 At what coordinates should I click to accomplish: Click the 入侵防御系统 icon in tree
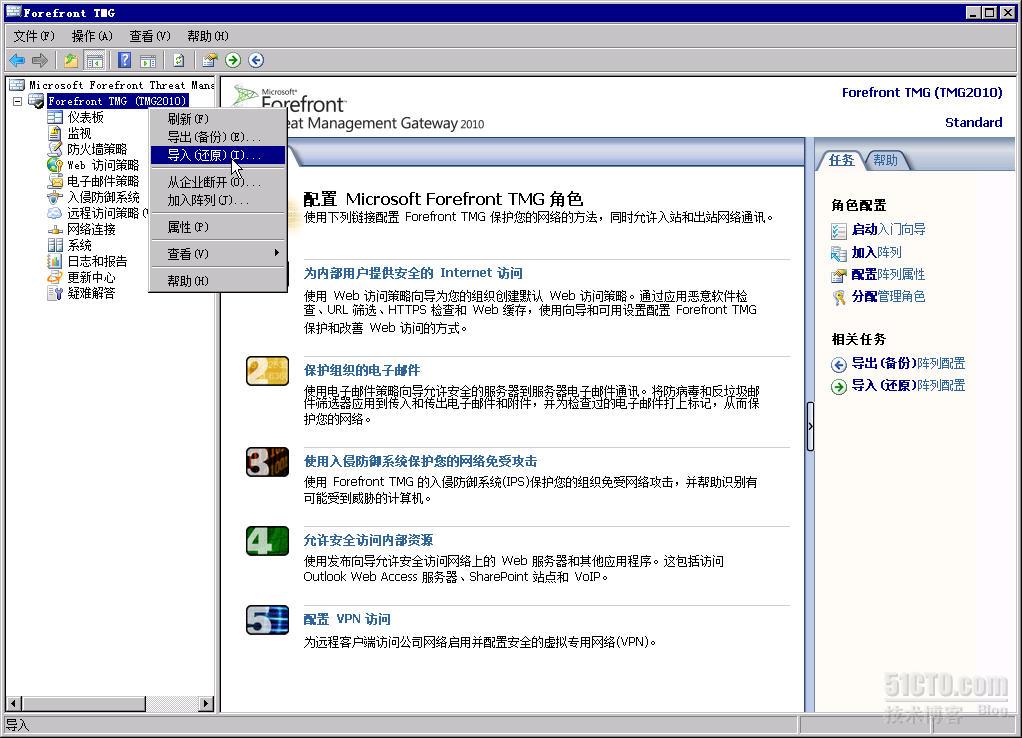[x=55, y=198]
